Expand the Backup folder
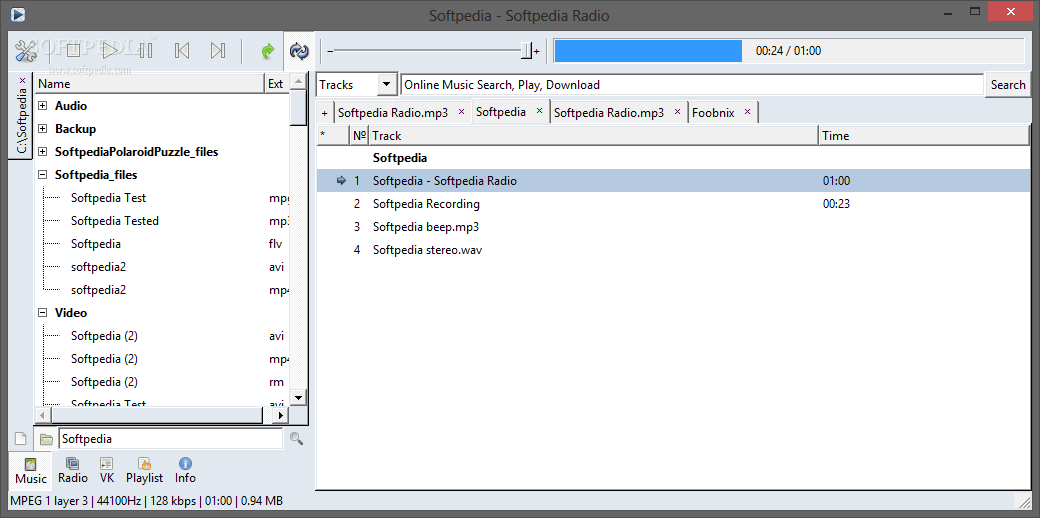 click(42, 129)
